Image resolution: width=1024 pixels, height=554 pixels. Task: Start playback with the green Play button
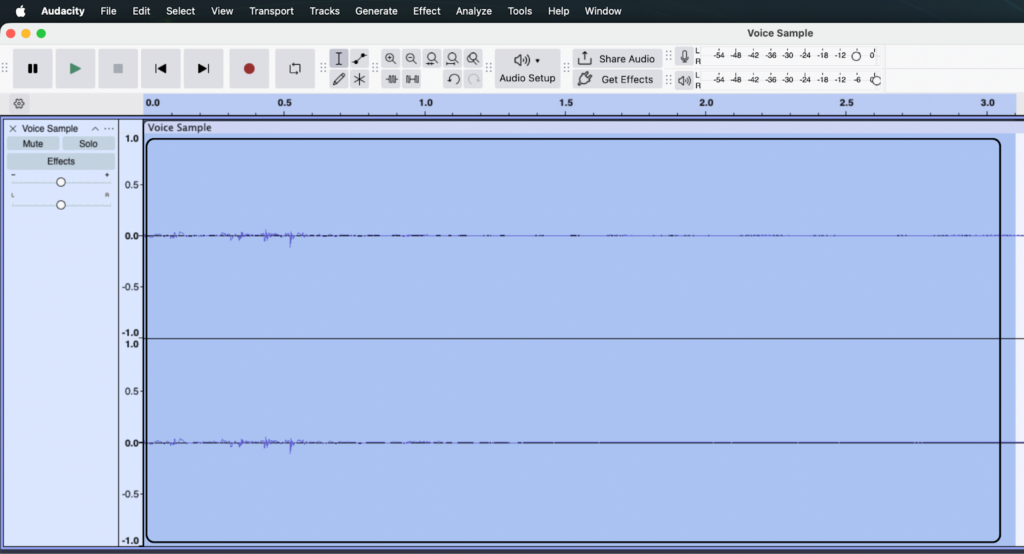(x=75, y=69)
